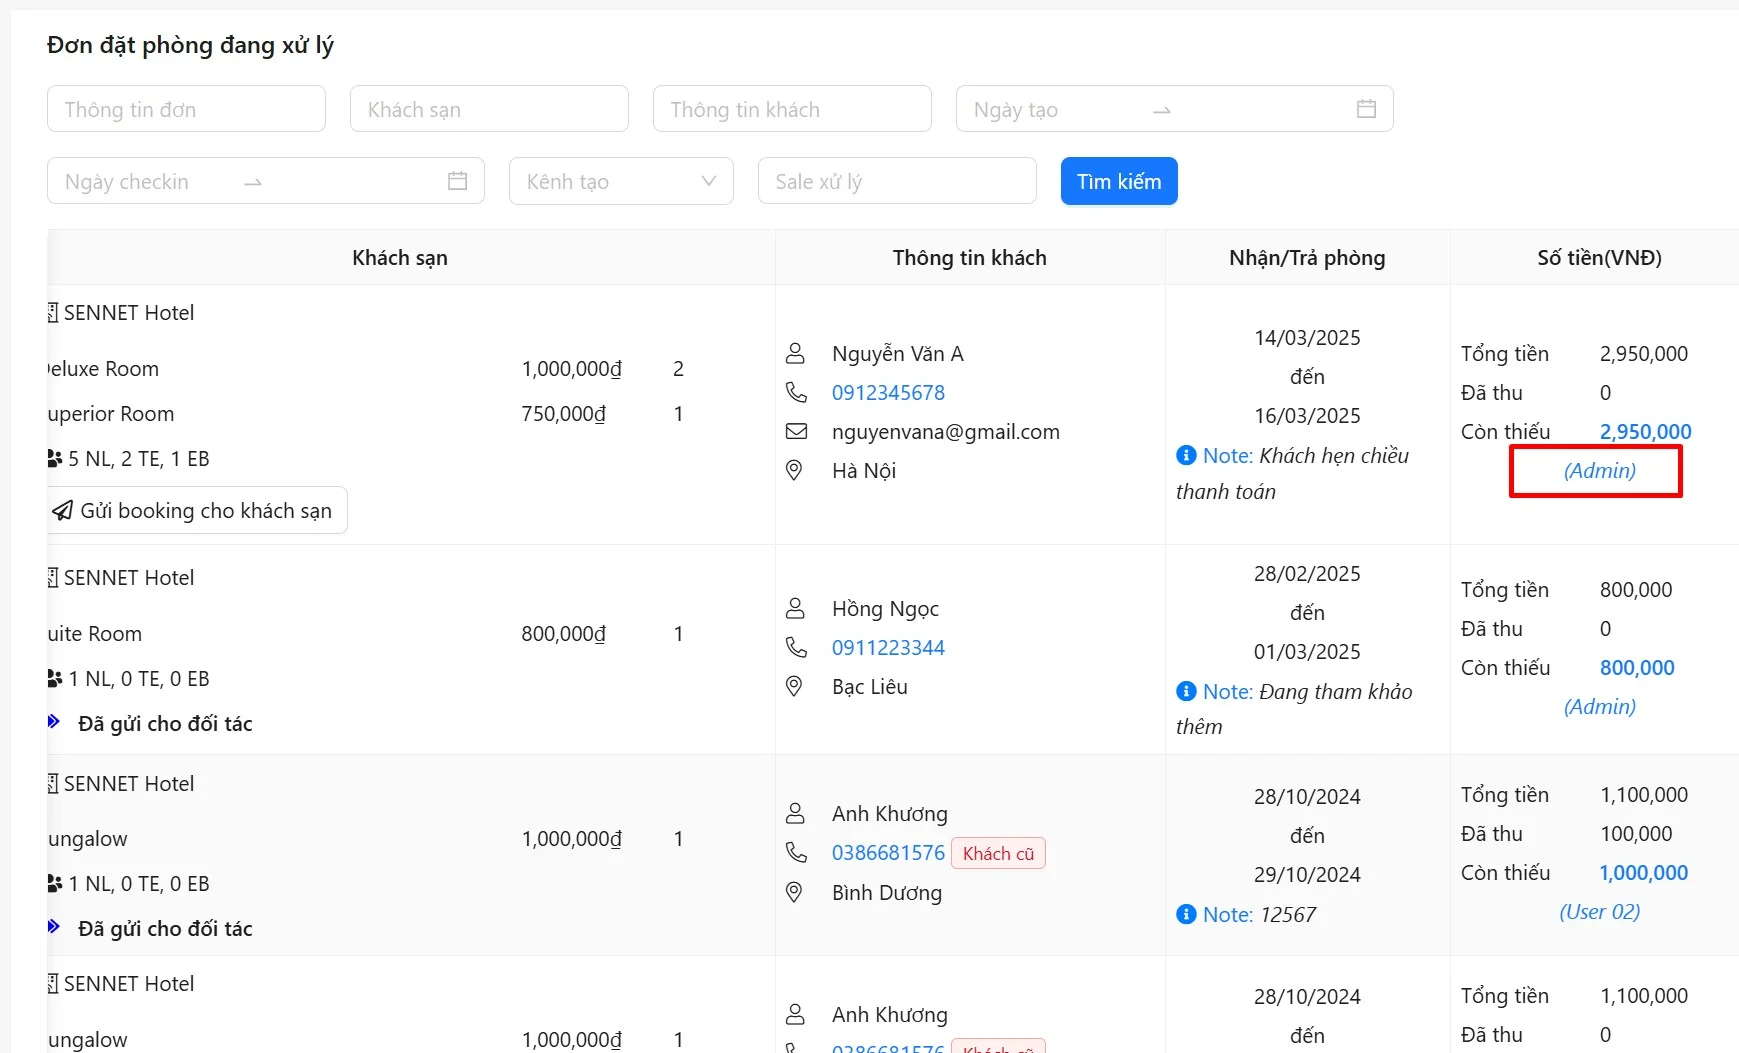
Task: Select the Thông tin khách search box
Action: pos(791,109)
